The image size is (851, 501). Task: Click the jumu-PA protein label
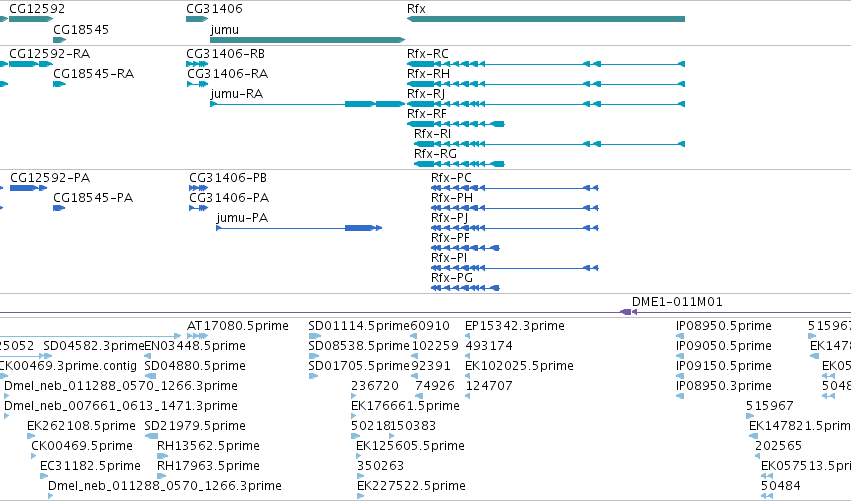pyautogui.click(x=242, y=218)
